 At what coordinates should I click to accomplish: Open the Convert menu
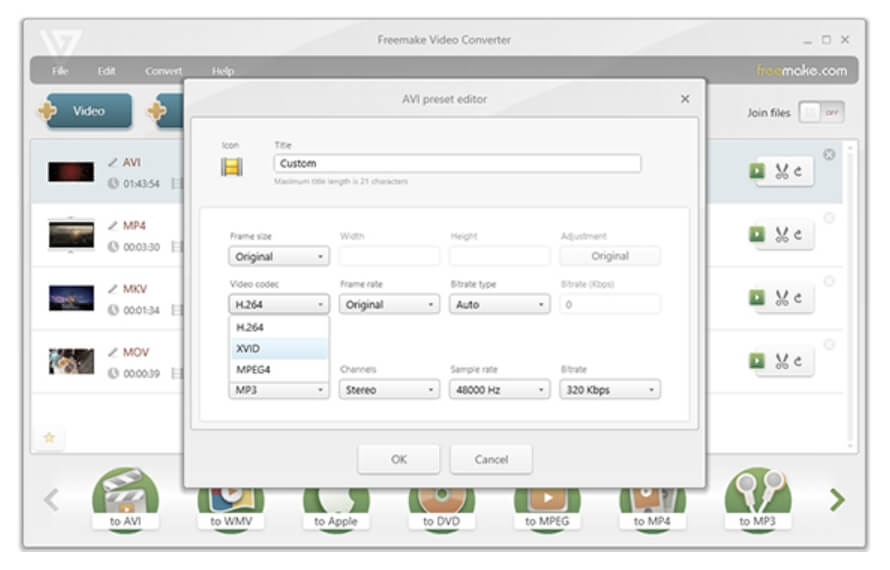point(163,71)
